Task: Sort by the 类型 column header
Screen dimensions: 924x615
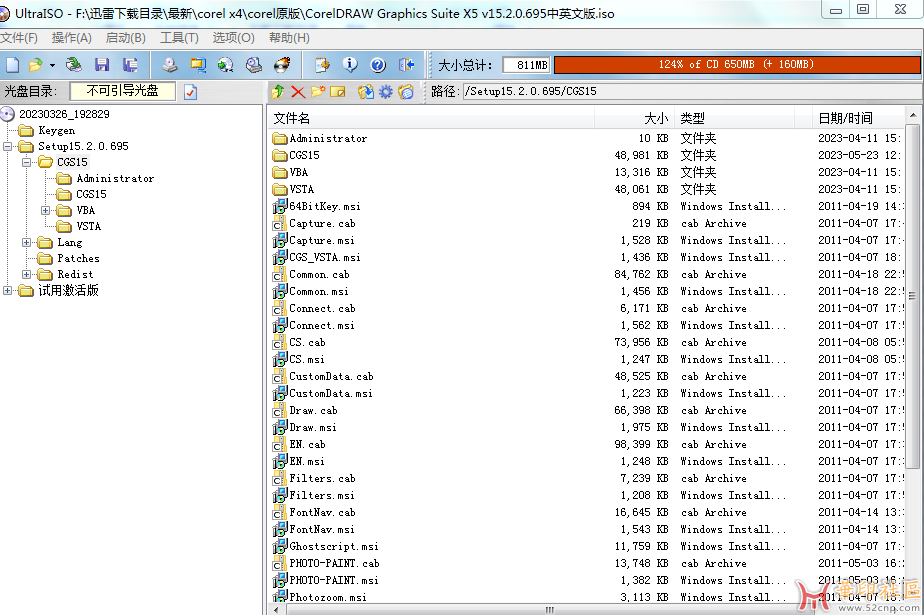Action: tap(734, 118)
